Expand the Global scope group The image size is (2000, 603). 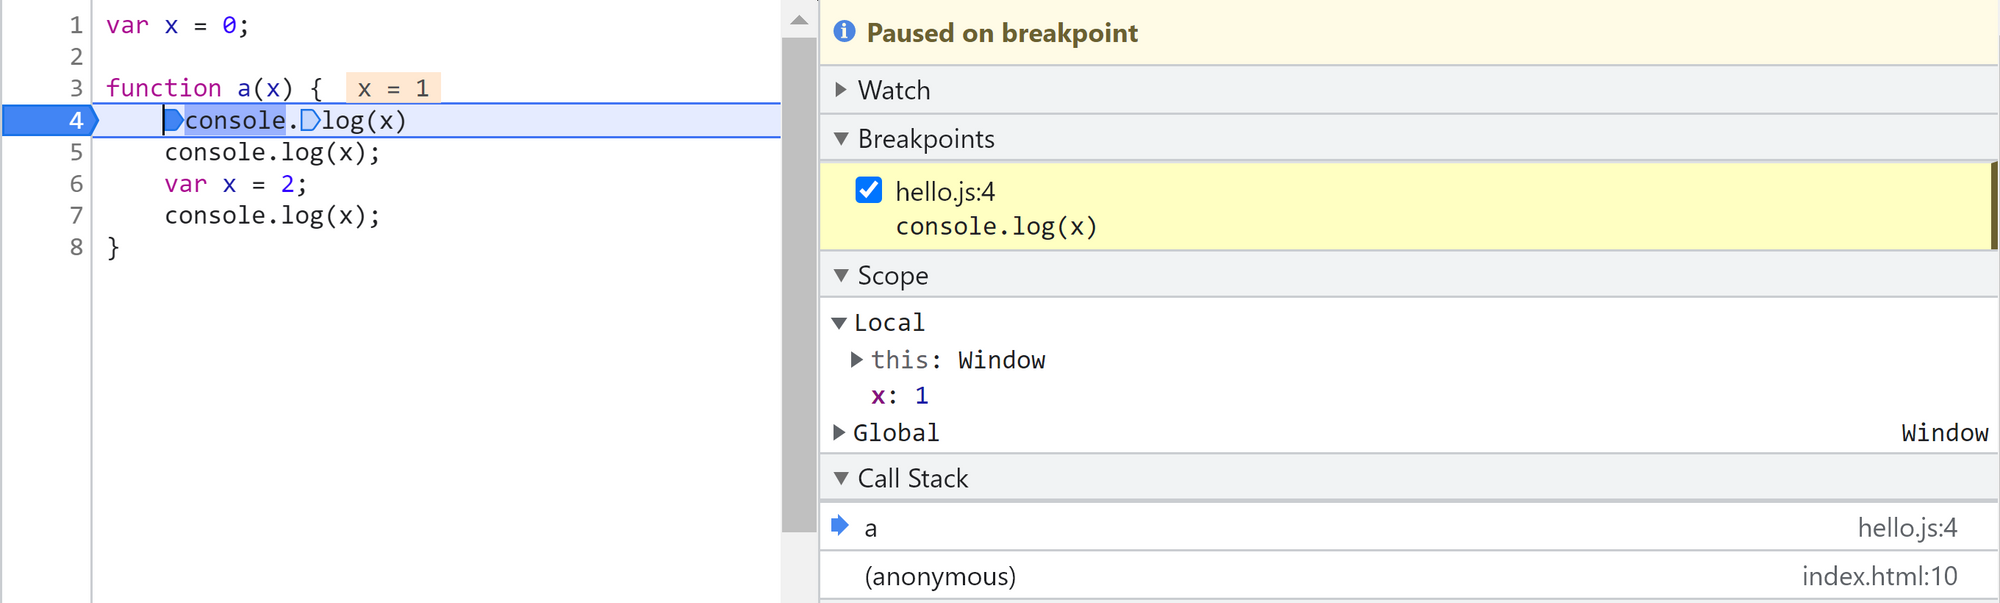point(839,432)
